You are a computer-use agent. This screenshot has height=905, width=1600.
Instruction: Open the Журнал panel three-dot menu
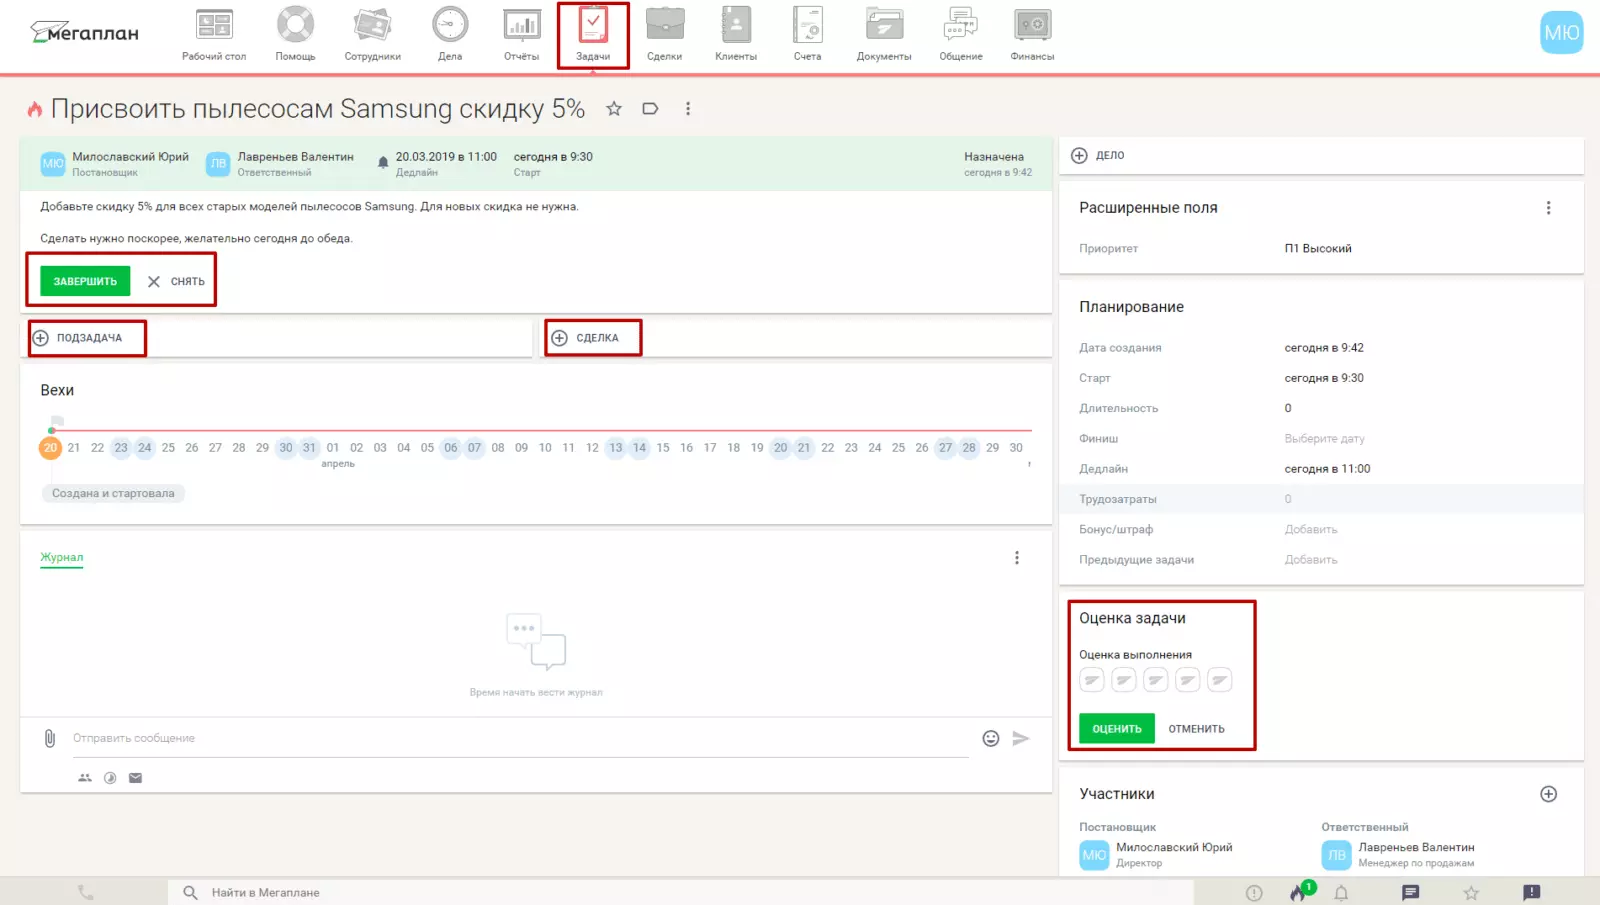coord(1017,558)
